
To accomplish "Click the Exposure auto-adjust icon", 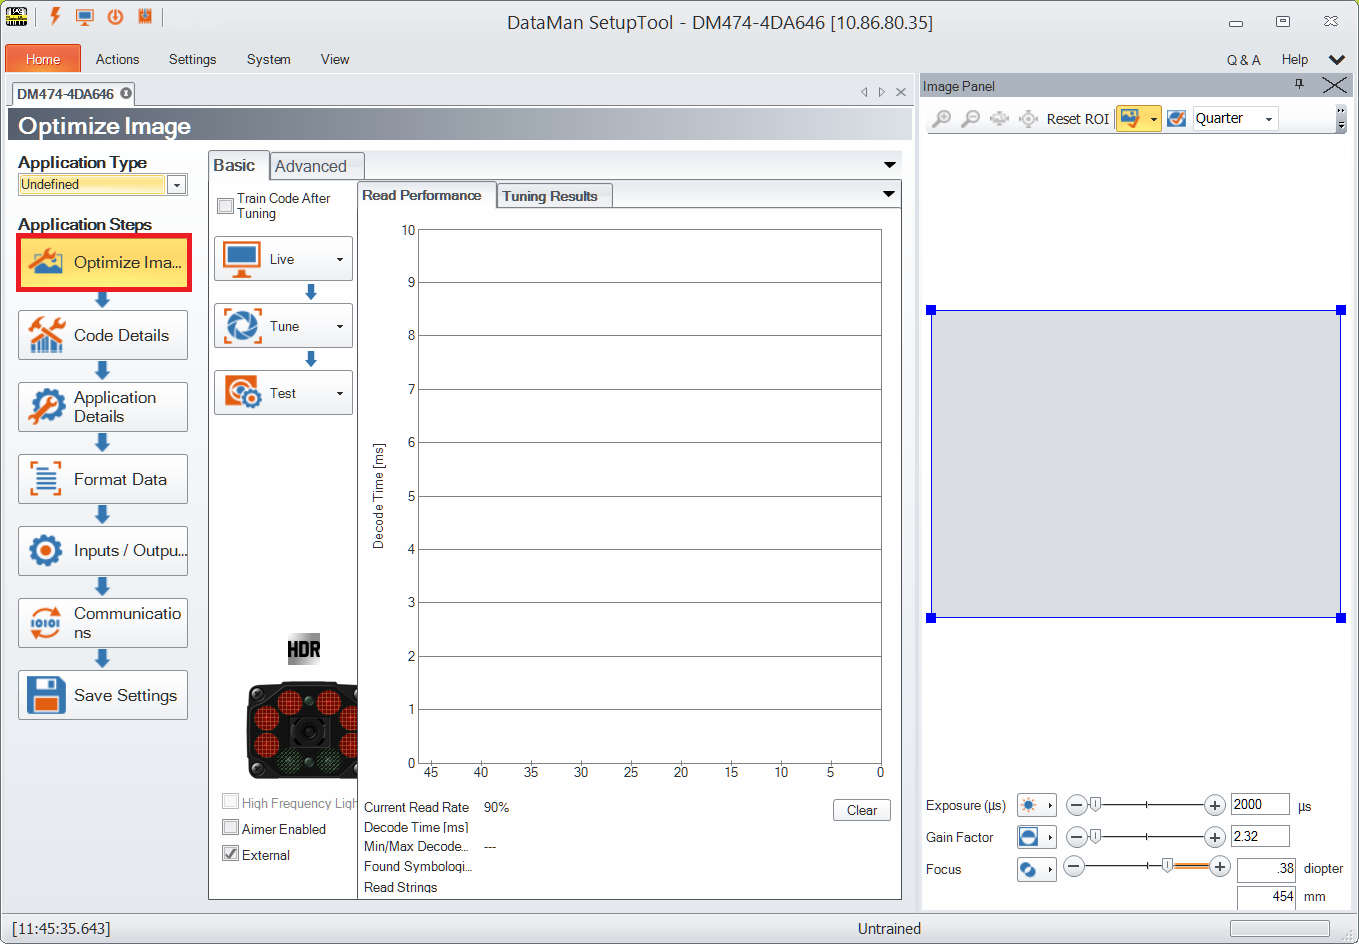I will (x=1029, y=806).
